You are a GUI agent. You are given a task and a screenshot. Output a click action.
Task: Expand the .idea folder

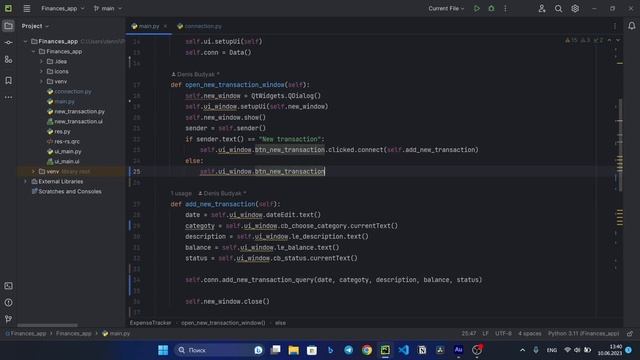(41, 61)
